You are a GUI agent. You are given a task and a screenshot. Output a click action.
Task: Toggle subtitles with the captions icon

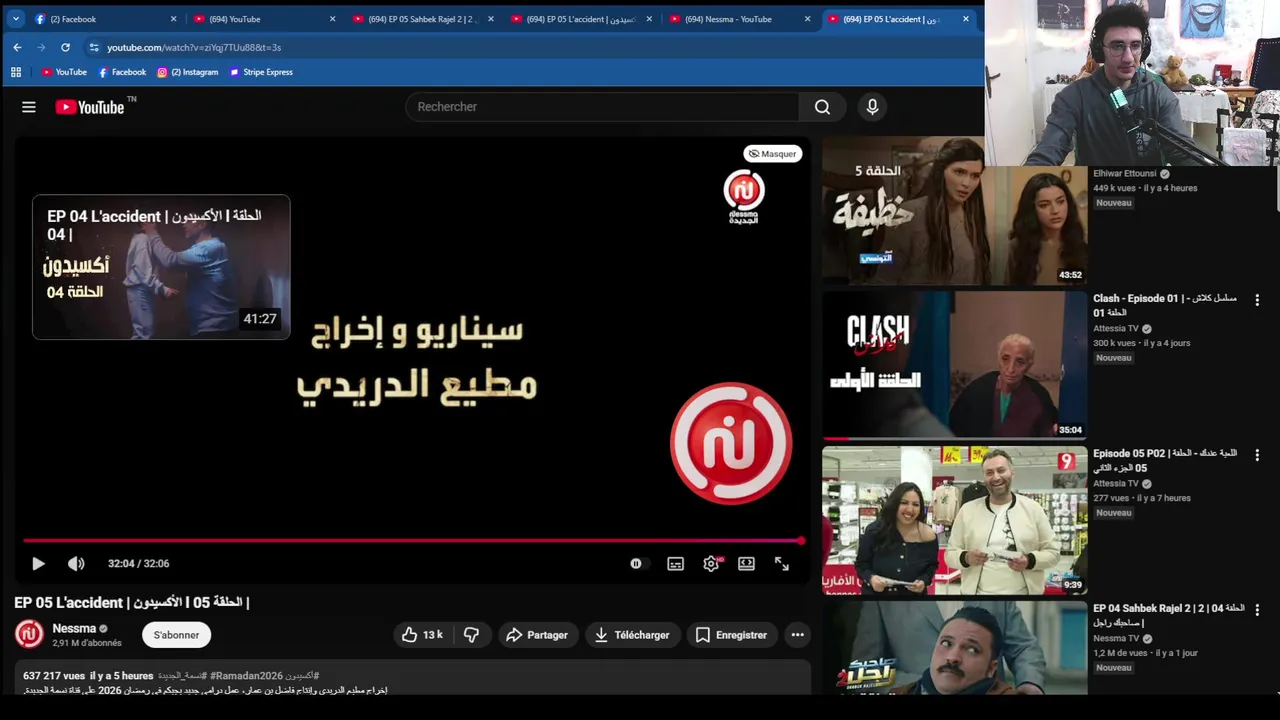coord(676,564)
